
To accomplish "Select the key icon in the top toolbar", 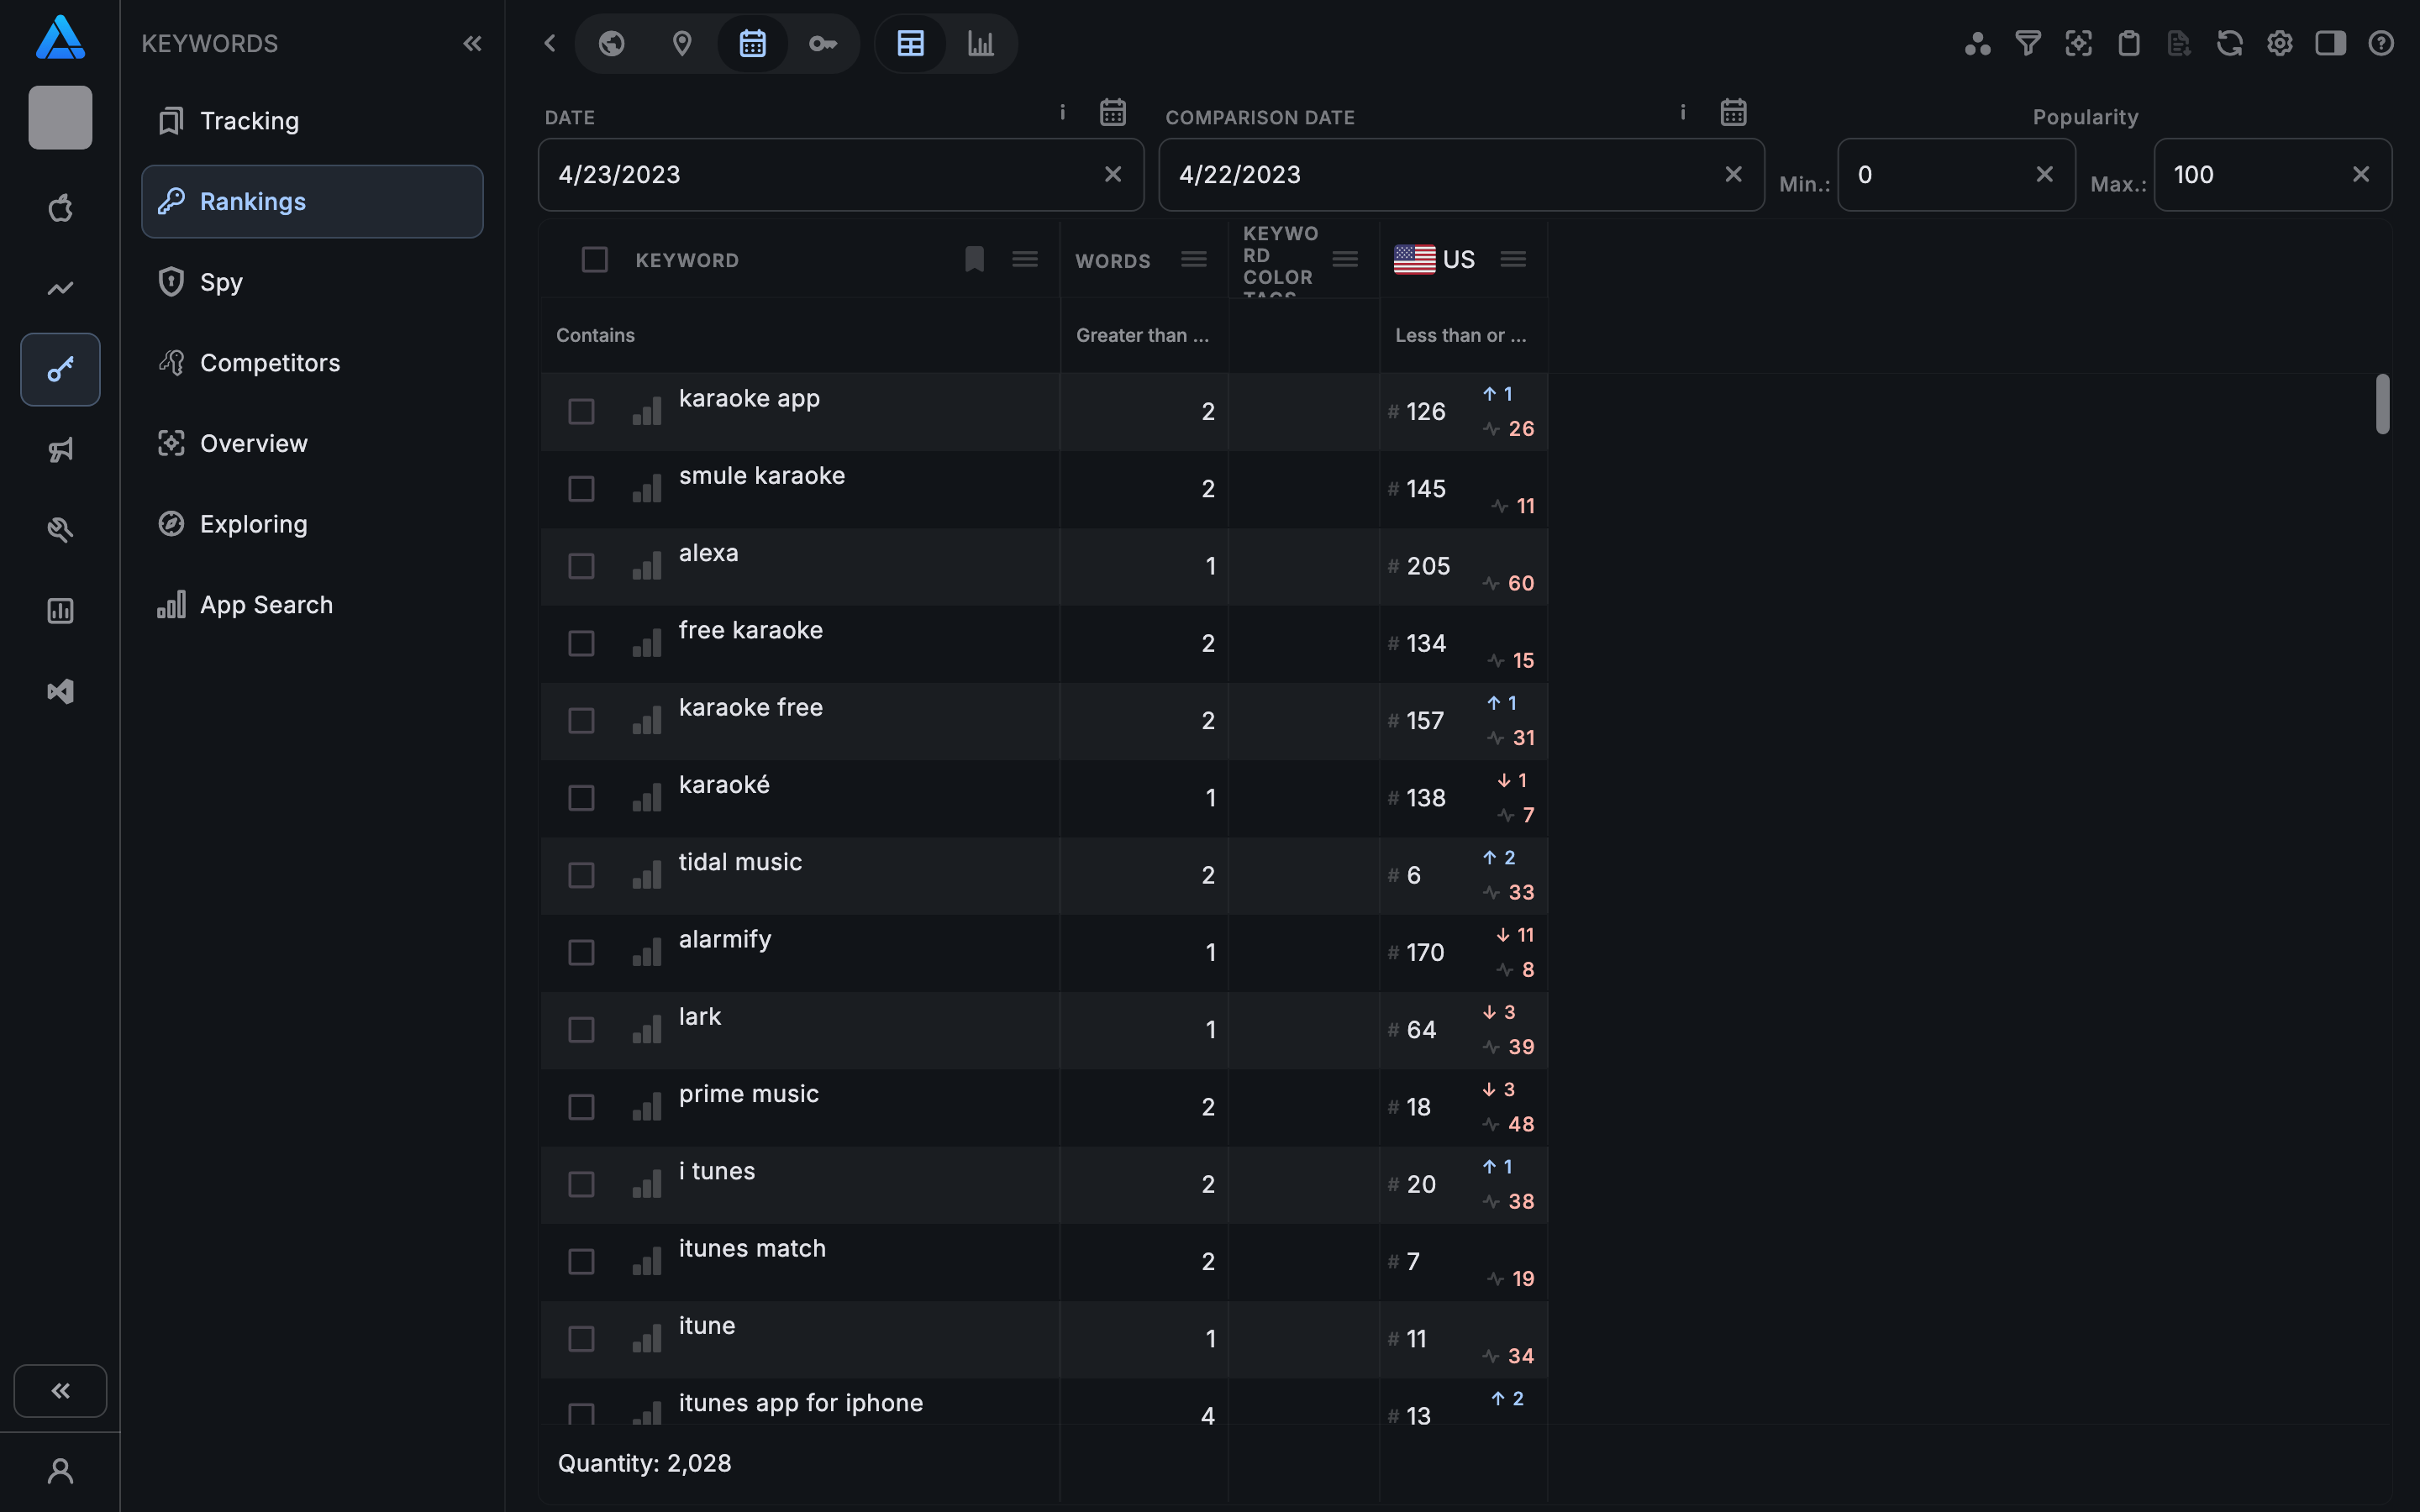I will [822, 43].
